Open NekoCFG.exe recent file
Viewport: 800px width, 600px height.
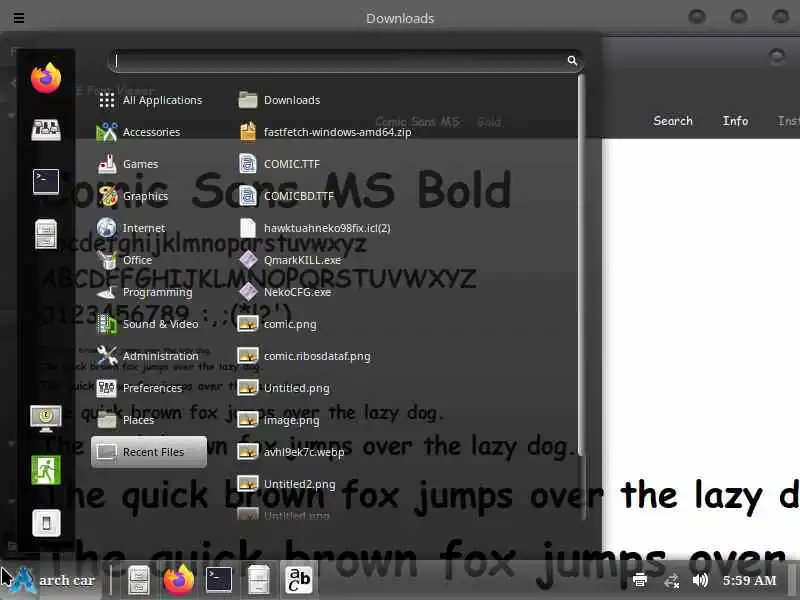(x=285, y=292)
